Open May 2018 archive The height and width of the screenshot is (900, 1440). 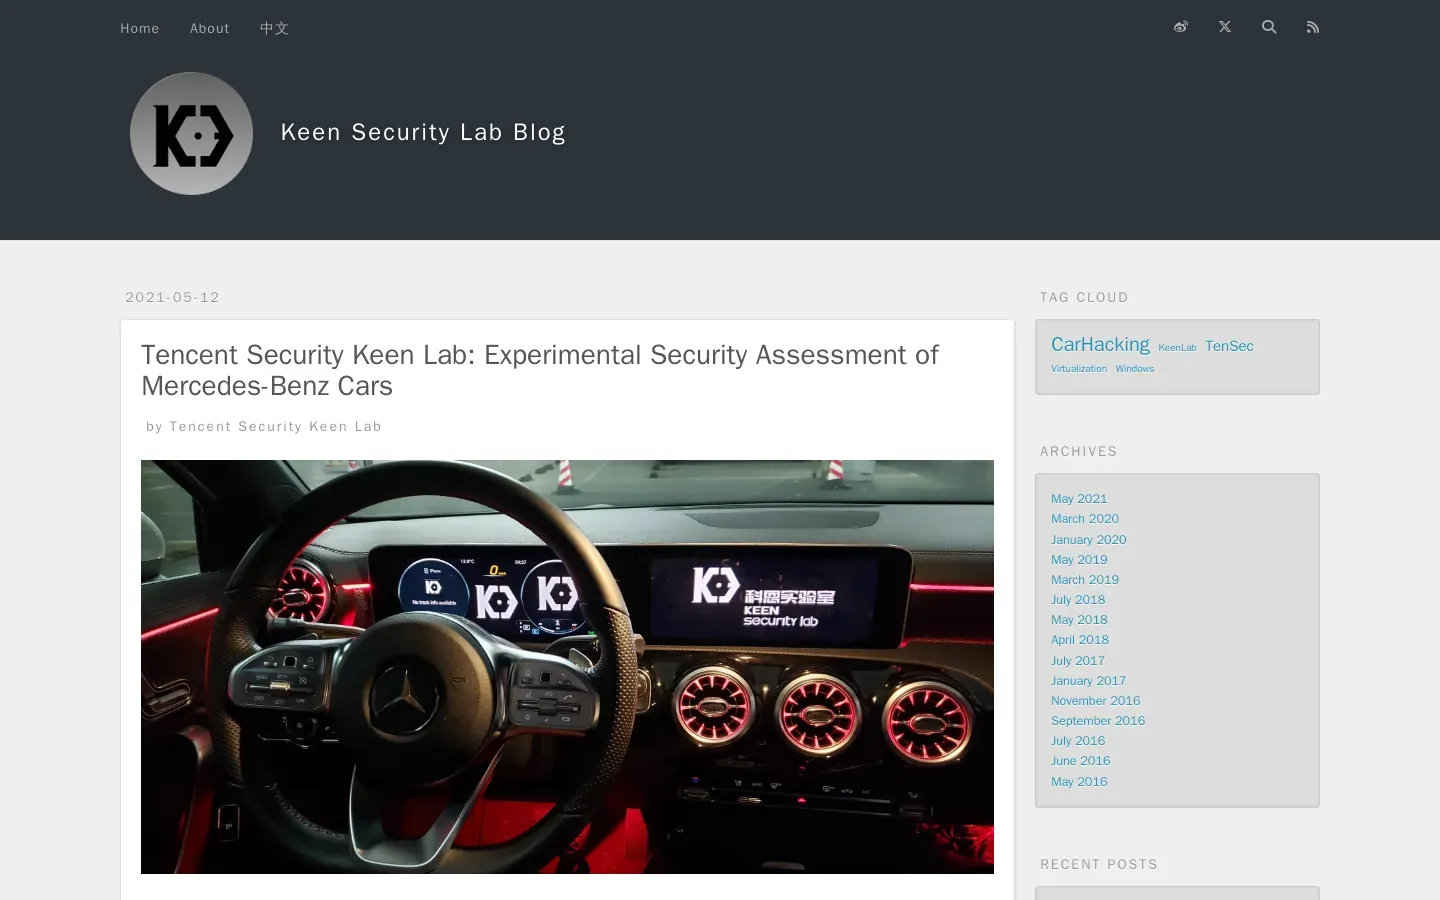point(1079,620)
